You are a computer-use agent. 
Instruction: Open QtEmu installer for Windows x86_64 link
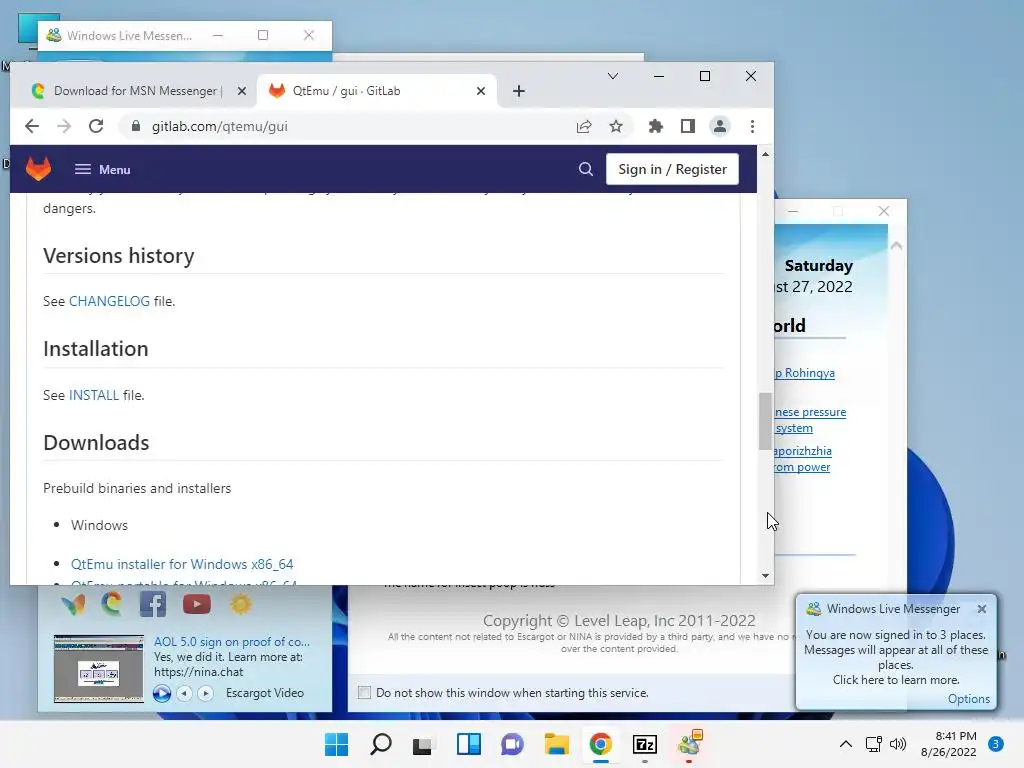(x=182, y=564)
